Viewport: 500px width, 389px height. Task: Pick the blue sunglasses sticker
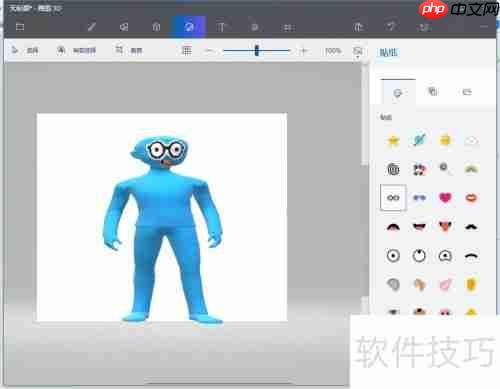point(419,198)
